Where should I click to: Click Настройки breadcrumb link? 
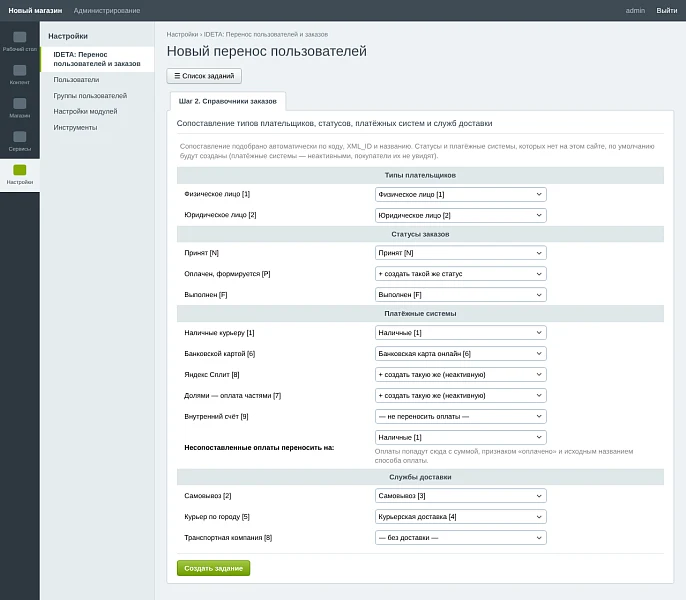point(182,34)
